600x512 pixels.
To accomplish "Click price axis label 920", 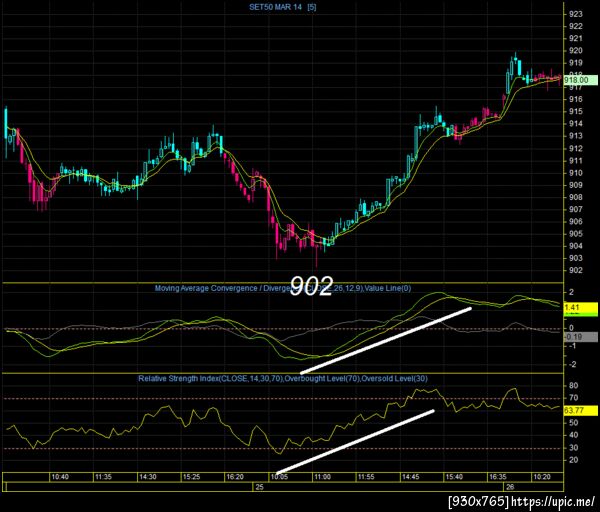I will coord(576,51).
